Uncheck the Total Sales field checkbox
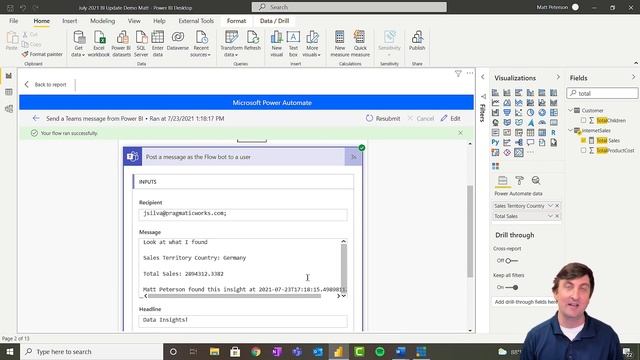The width and height of the screenshot is (640, 360). click(x=583, y=140)
